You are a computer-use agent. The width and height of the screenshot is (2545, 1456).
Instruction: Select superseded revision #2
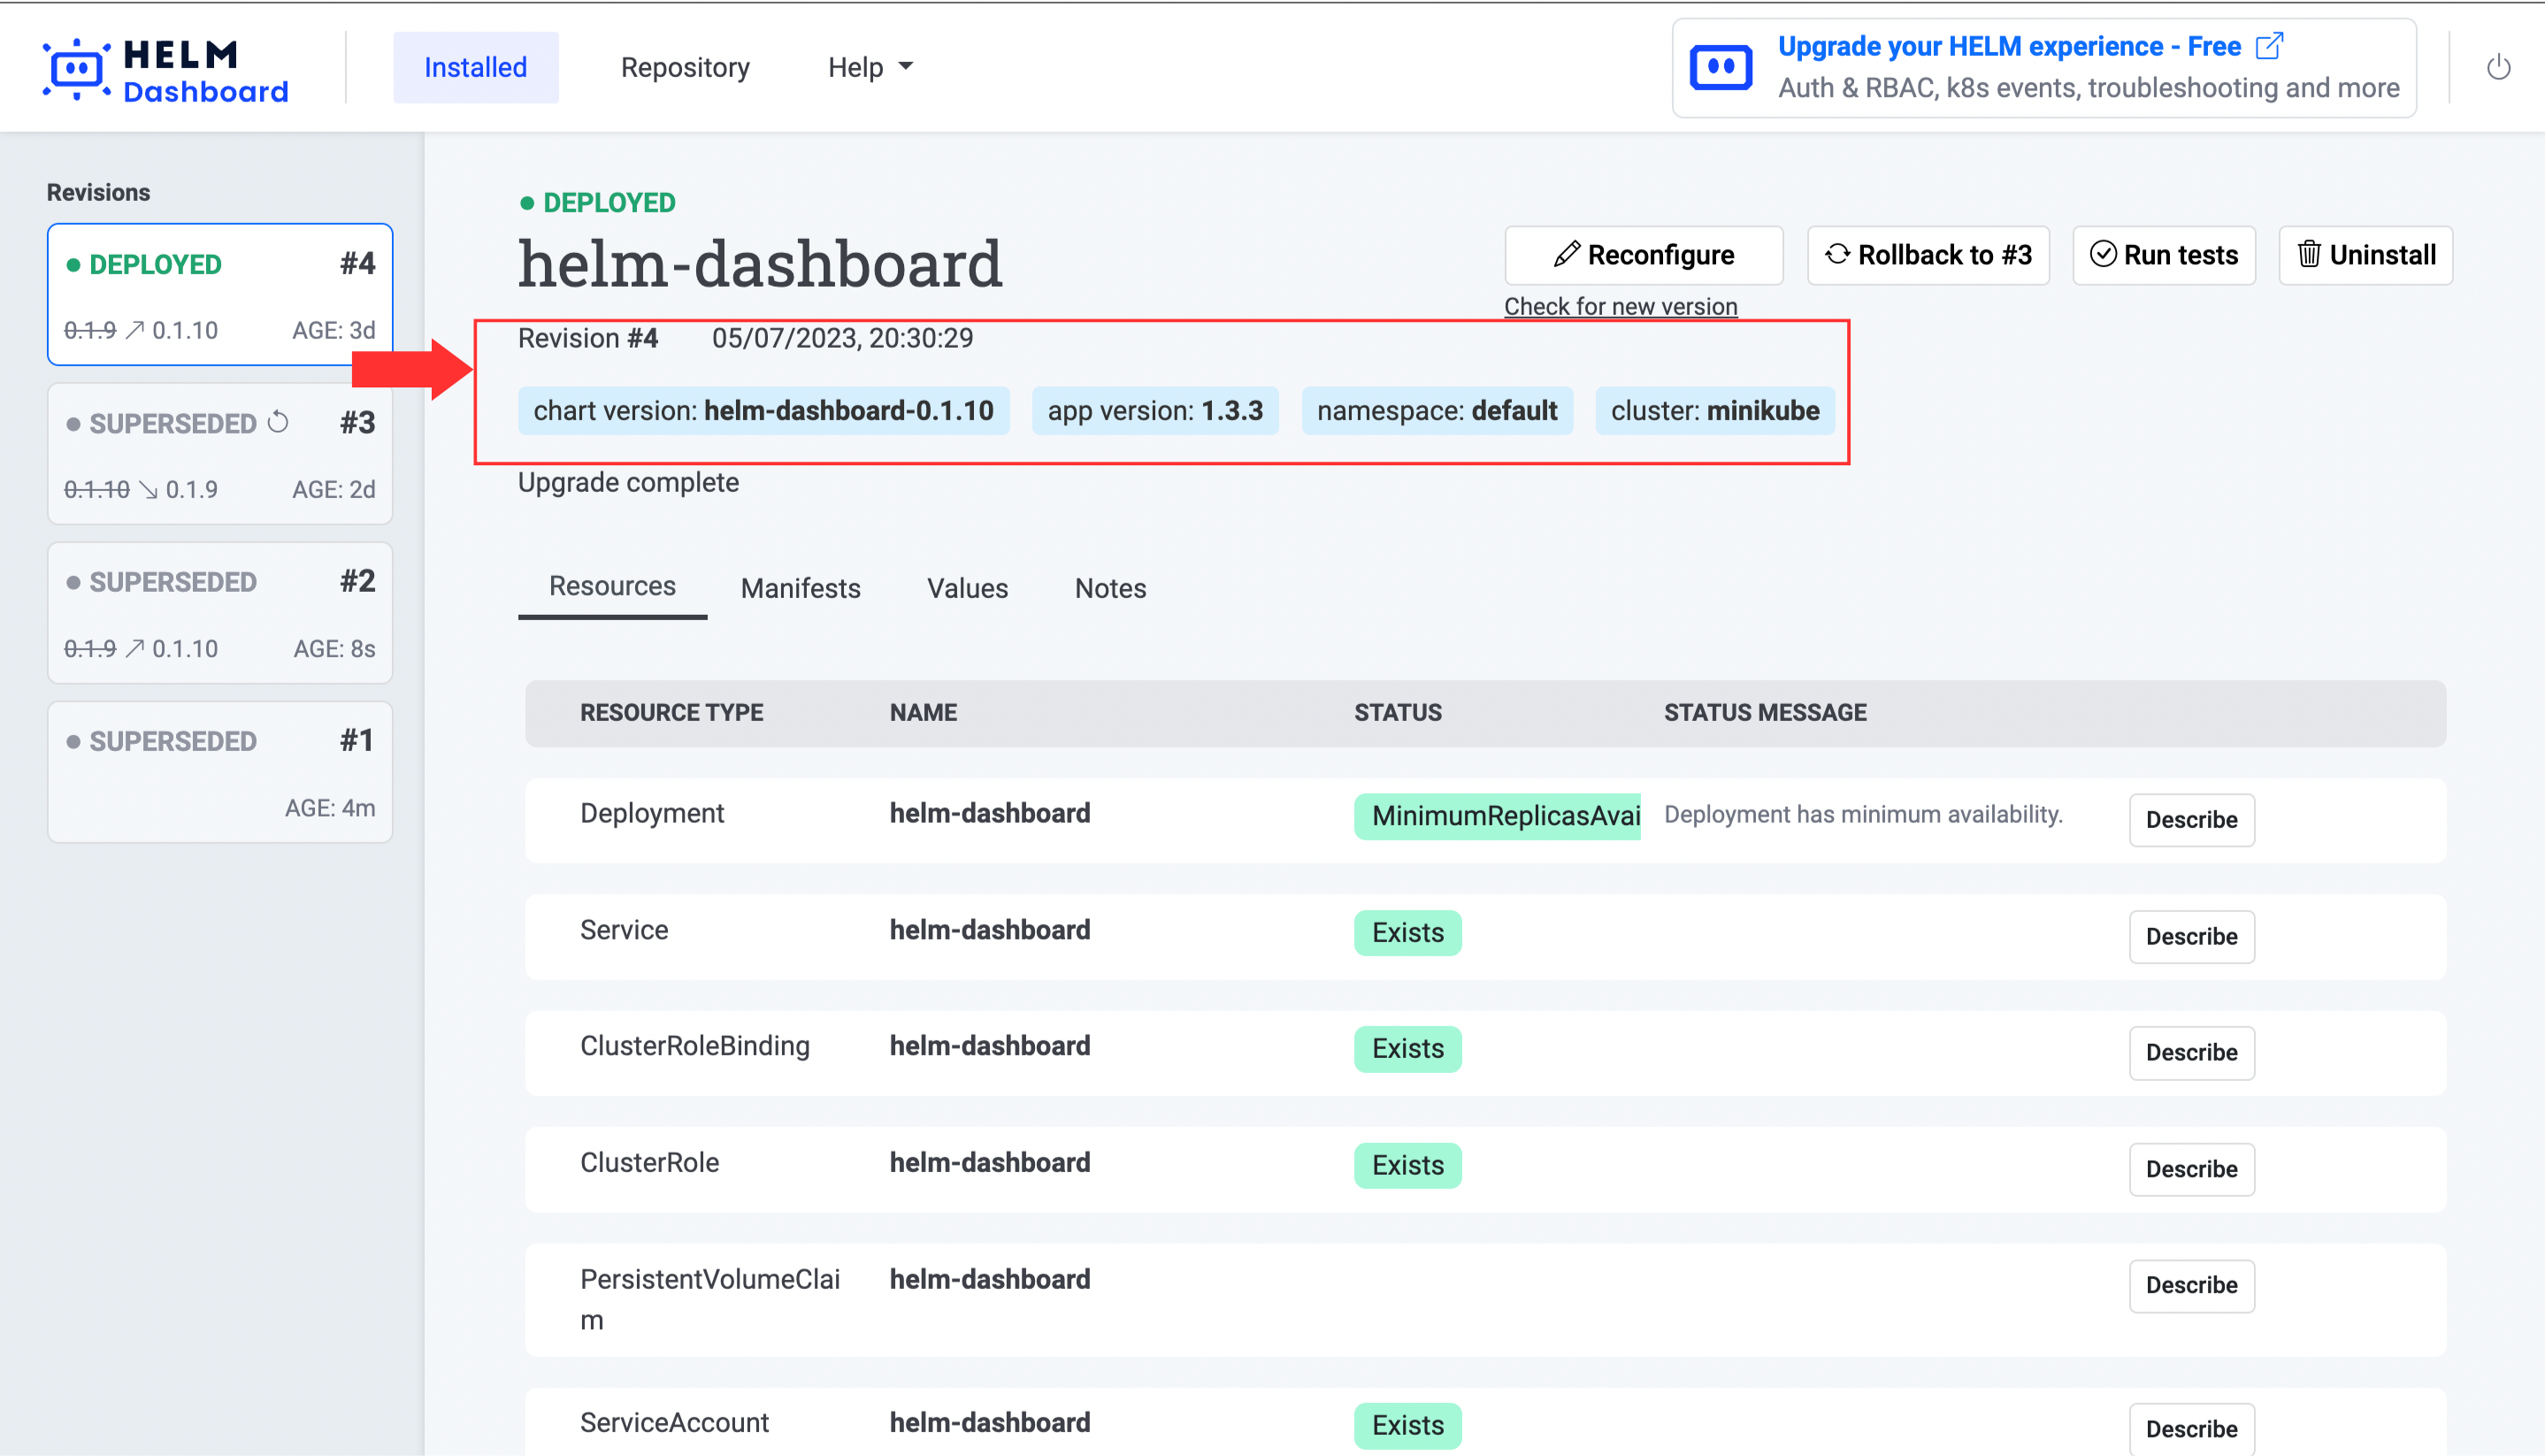pyautogui.click(x=220, y=613)
